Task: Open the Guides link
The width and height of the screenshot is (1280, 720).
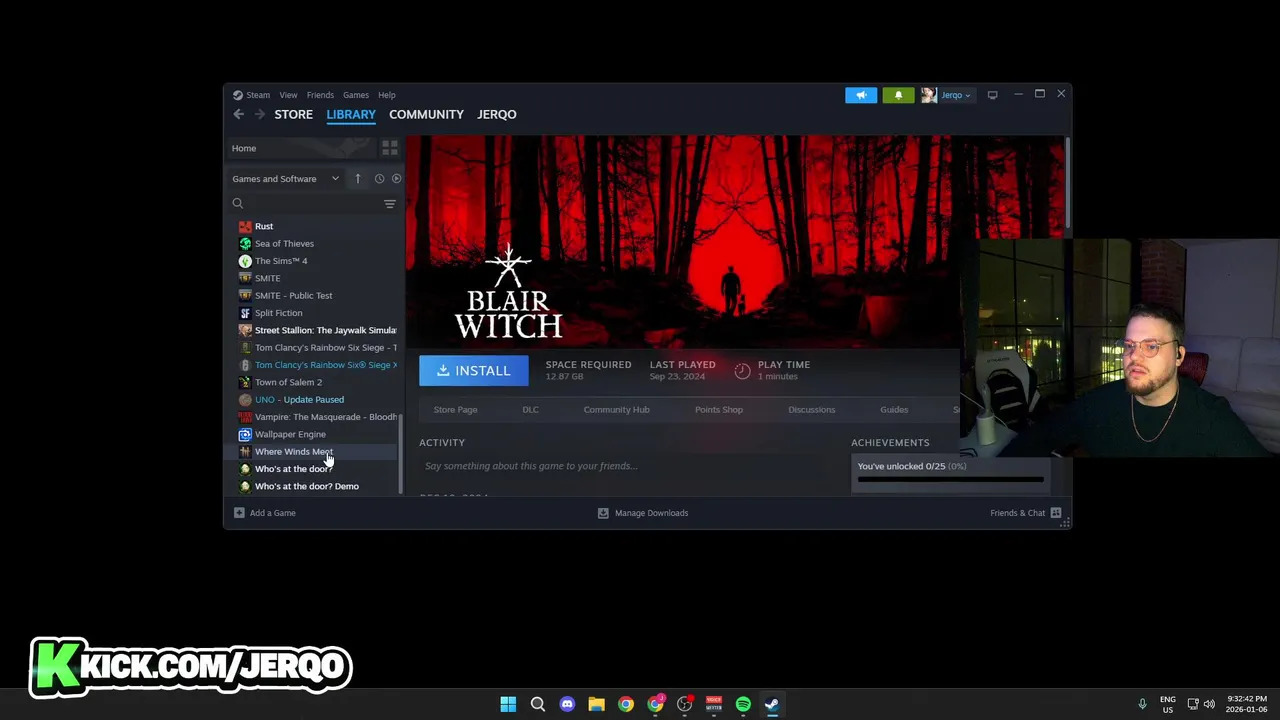Action: pos(894,409)
